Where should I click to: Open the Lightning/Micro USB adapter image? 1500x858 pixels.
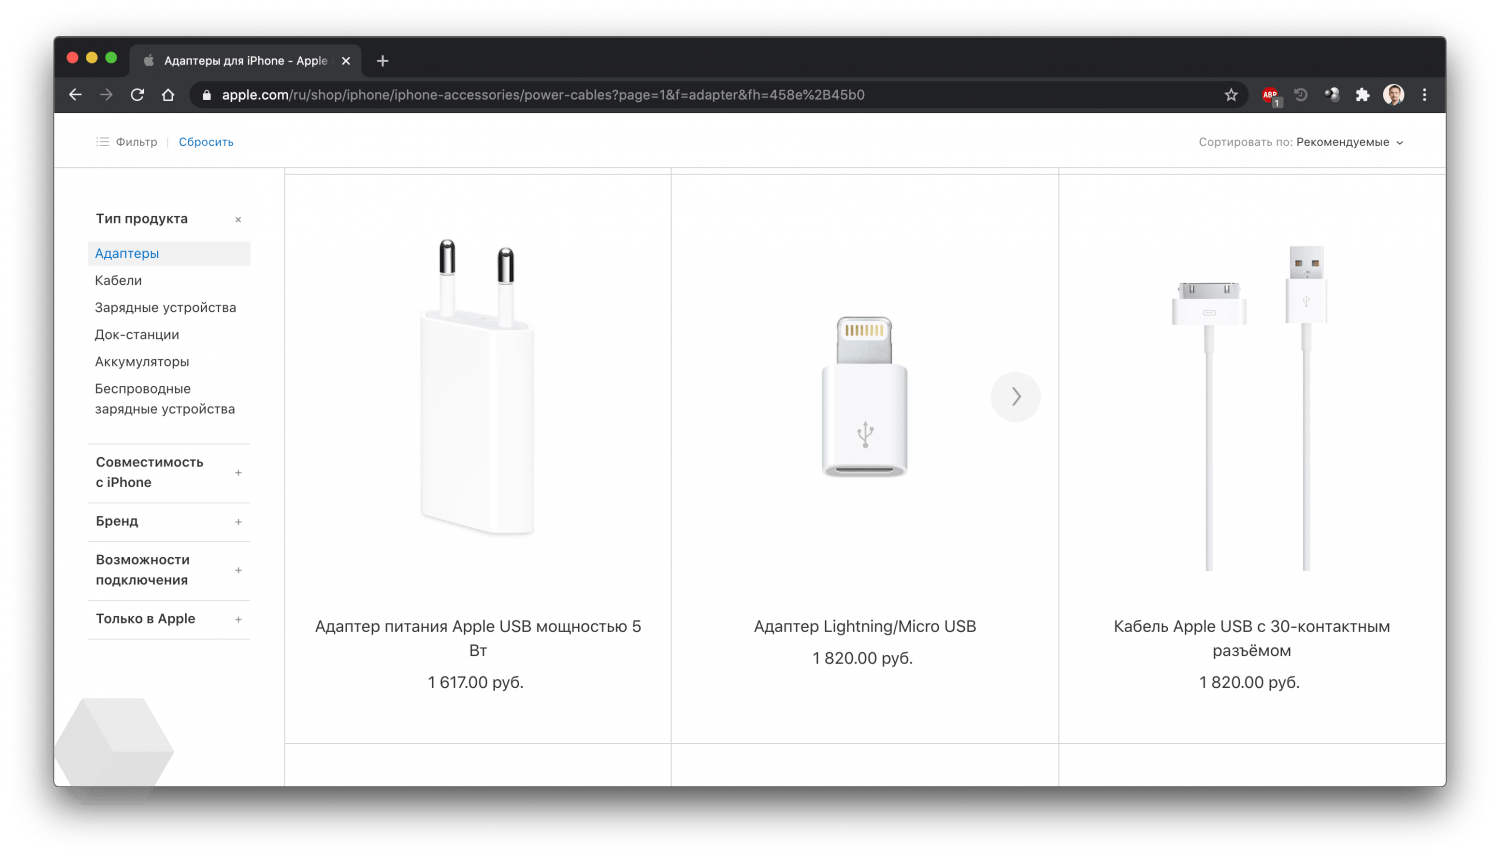(865, 397)
